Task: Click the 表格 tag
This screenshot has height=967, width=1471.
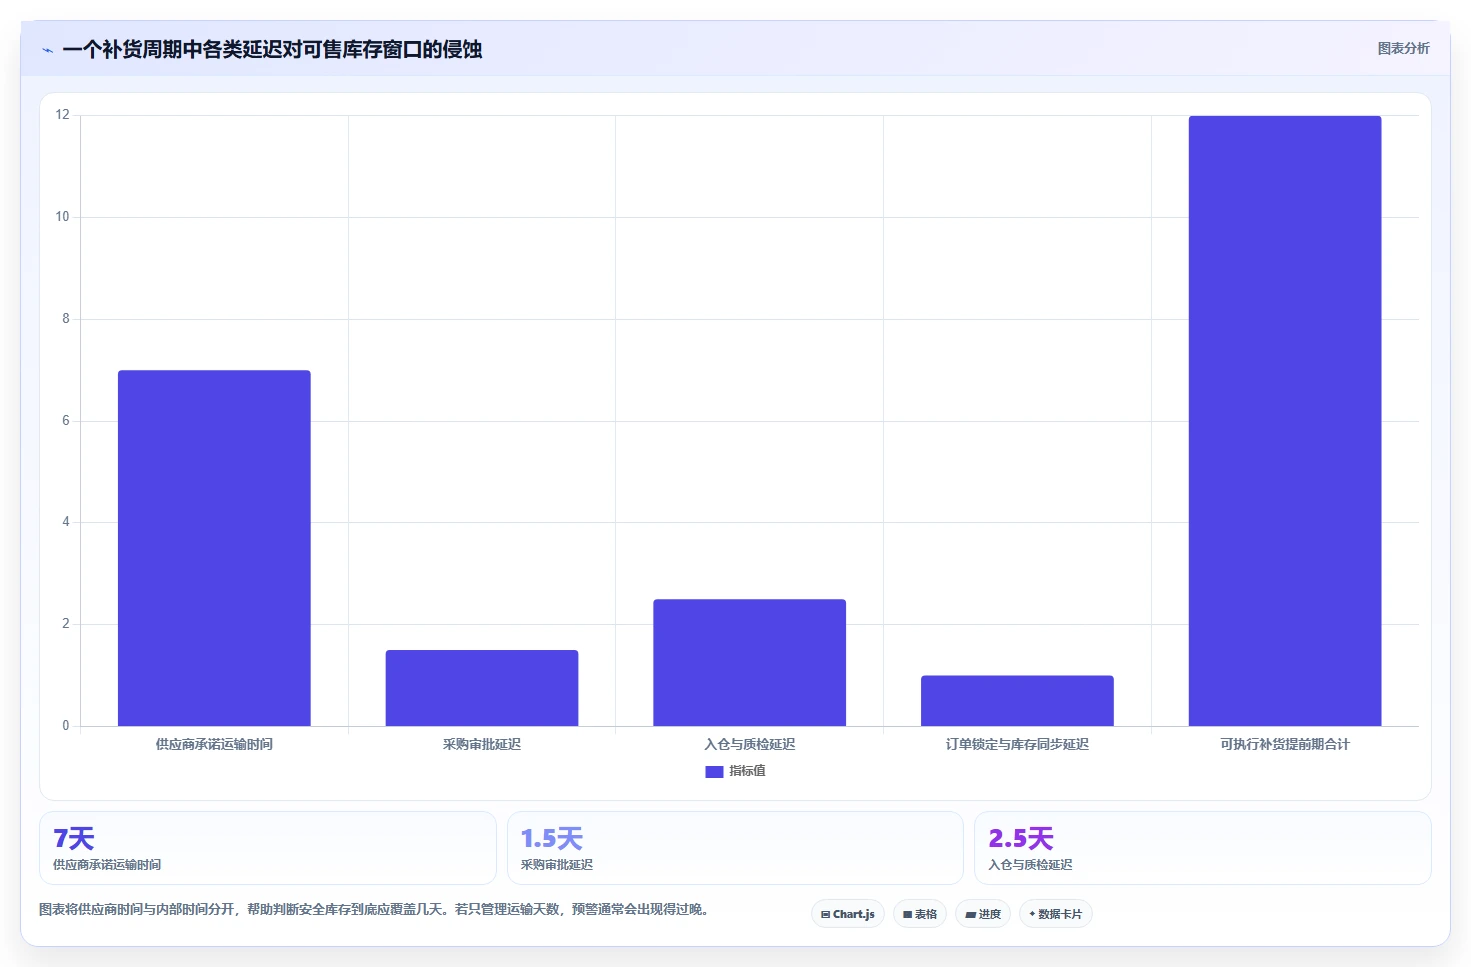Action: click(x=920, y=914)
